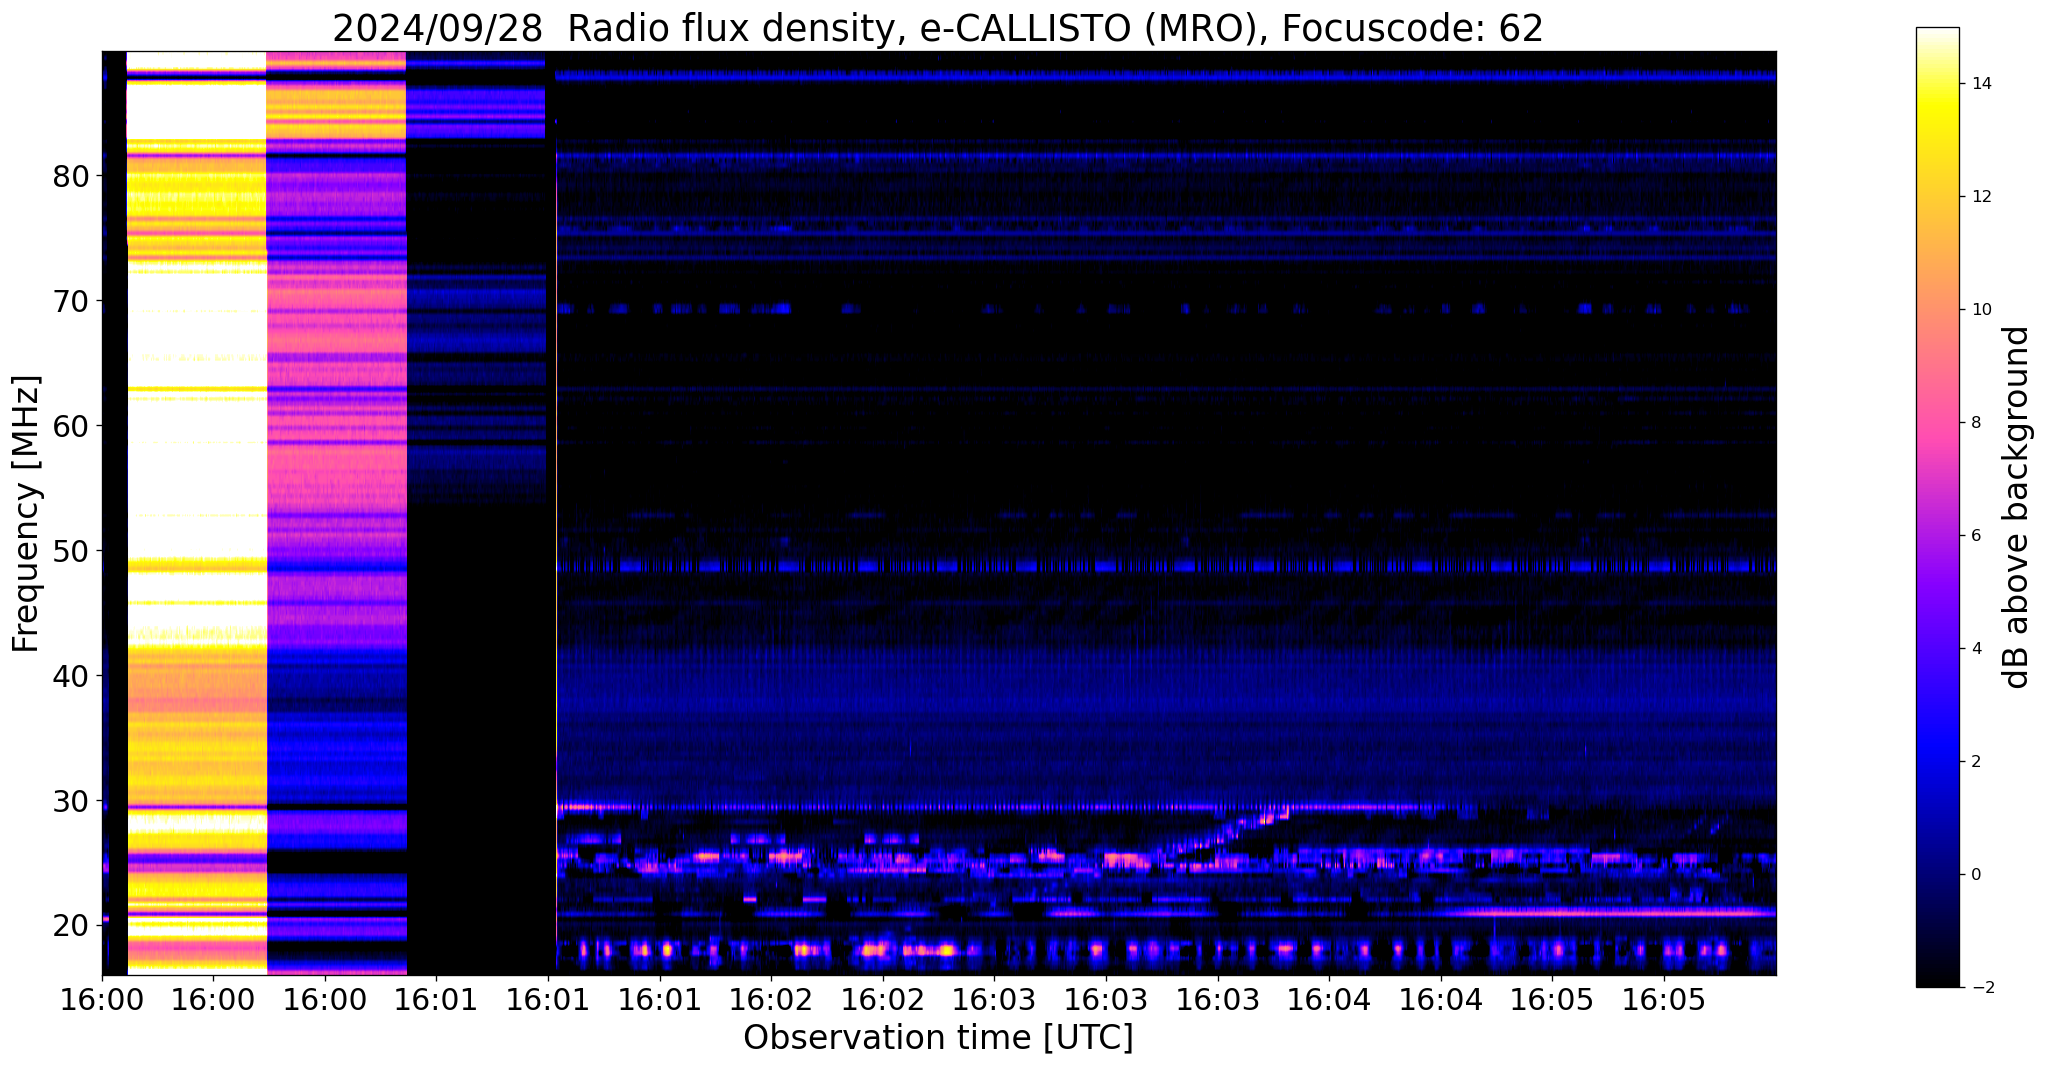Click the 'Frequency [MHz]' y-axis label
The image size is (2047, 1067).
point(26,513)
